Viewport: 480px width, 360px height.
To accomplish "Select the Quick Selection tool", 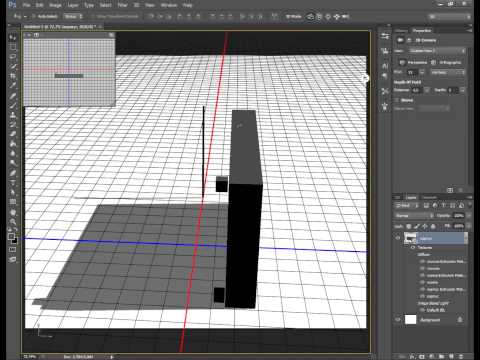I will (13, 66).
